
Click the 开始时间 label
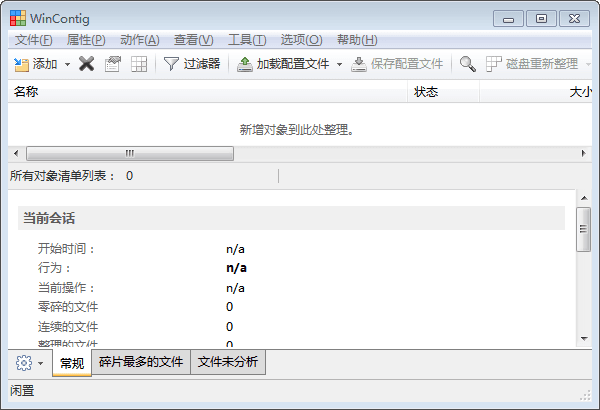tap(67, 249)
